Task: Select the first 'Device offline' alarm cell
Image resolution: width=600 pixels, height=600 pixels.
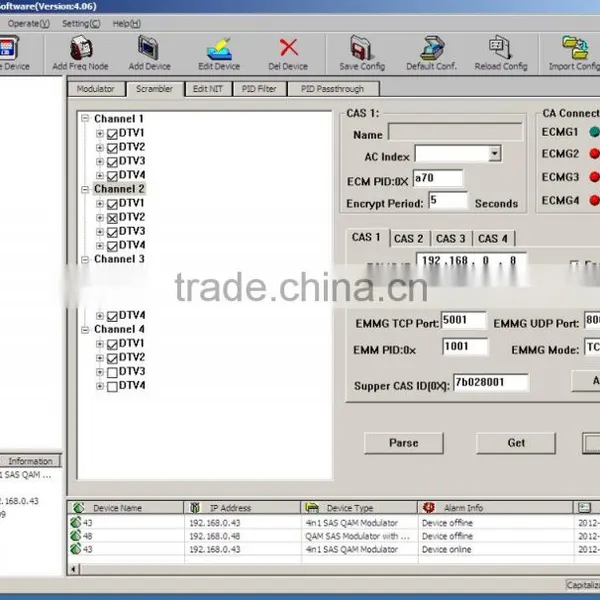Action: [496, 523]
